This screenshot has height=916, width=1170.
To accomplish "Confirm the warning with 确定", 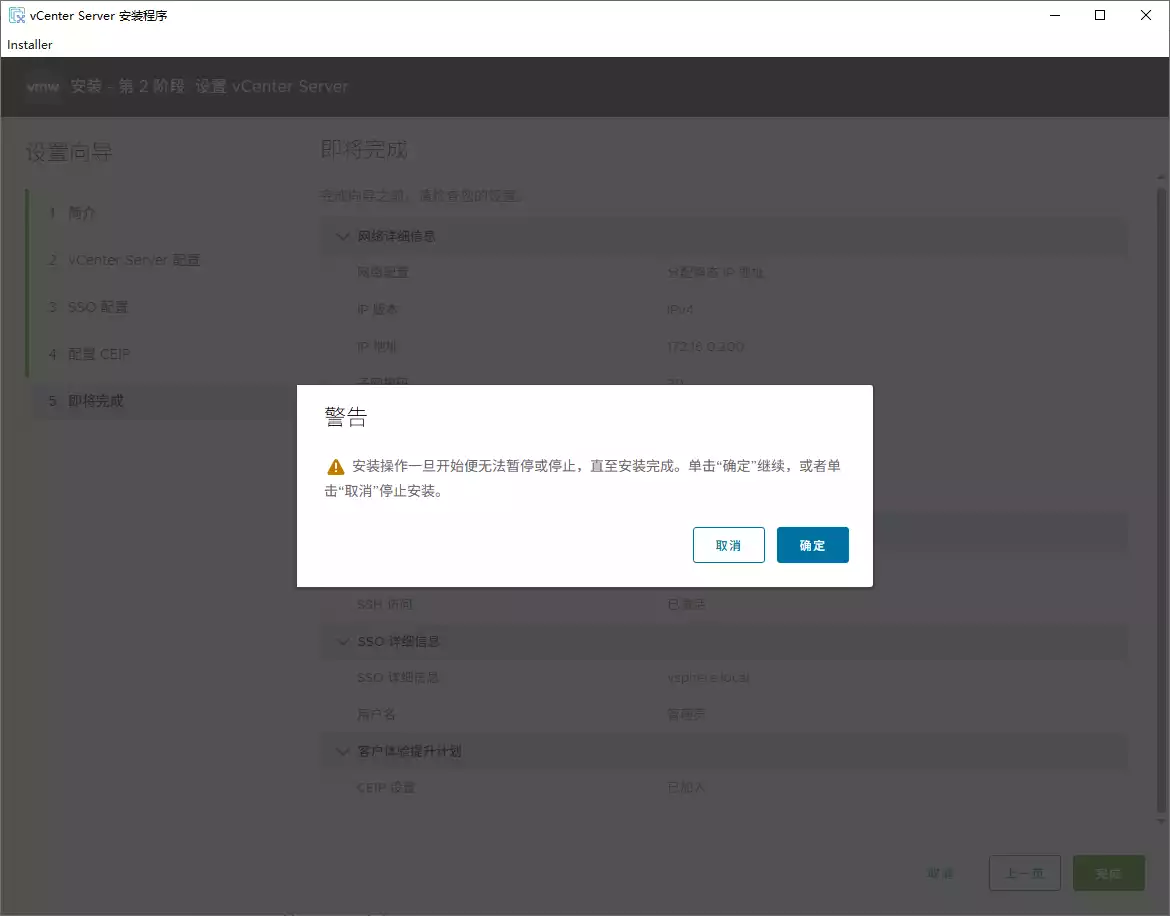I will click(812, 545).
